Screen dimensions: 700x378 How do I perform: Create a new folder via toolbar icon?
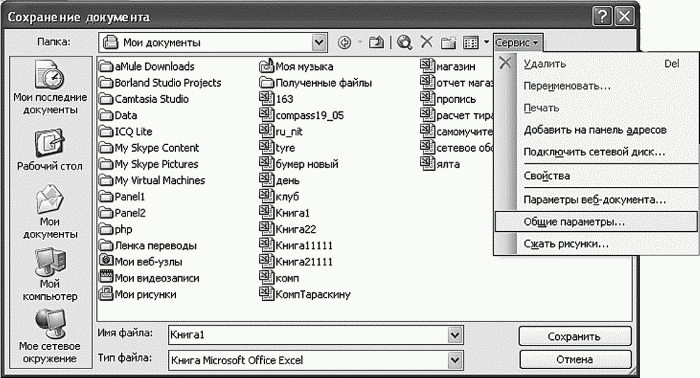click(x=448, y=42)
